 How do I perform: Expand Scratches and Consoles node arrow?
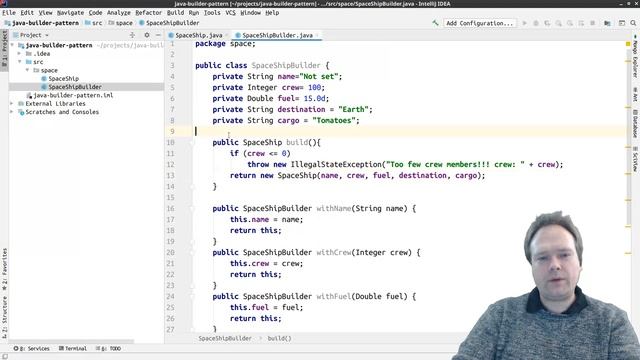point(12,112)
